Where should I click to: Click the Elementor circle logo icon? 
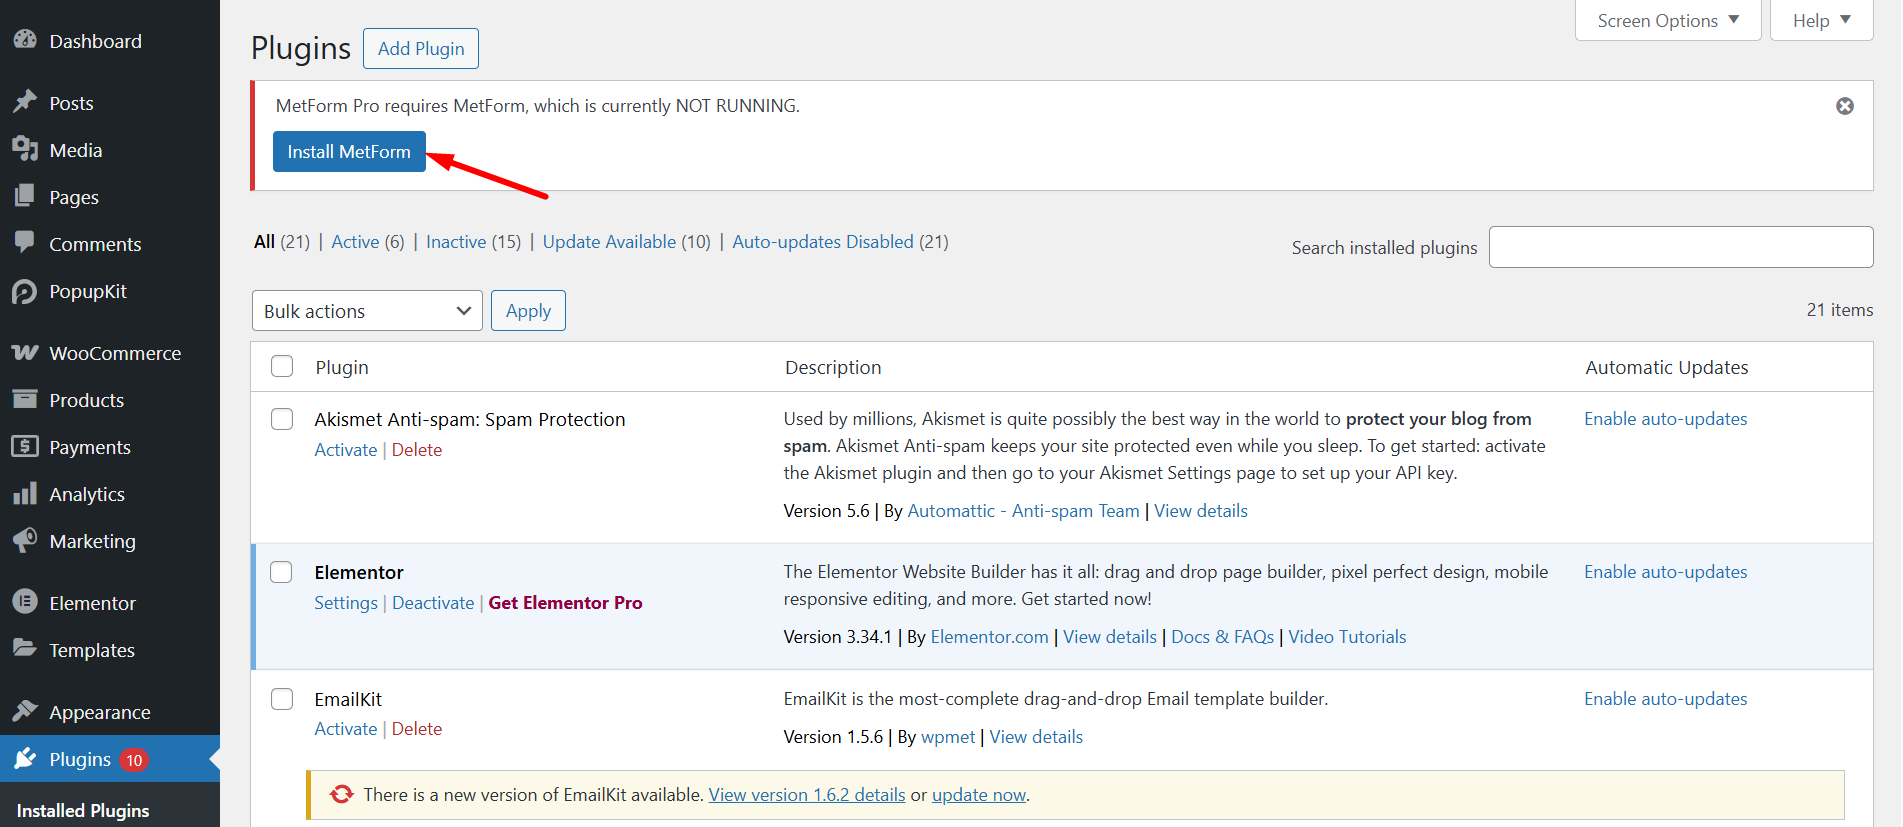25,601
